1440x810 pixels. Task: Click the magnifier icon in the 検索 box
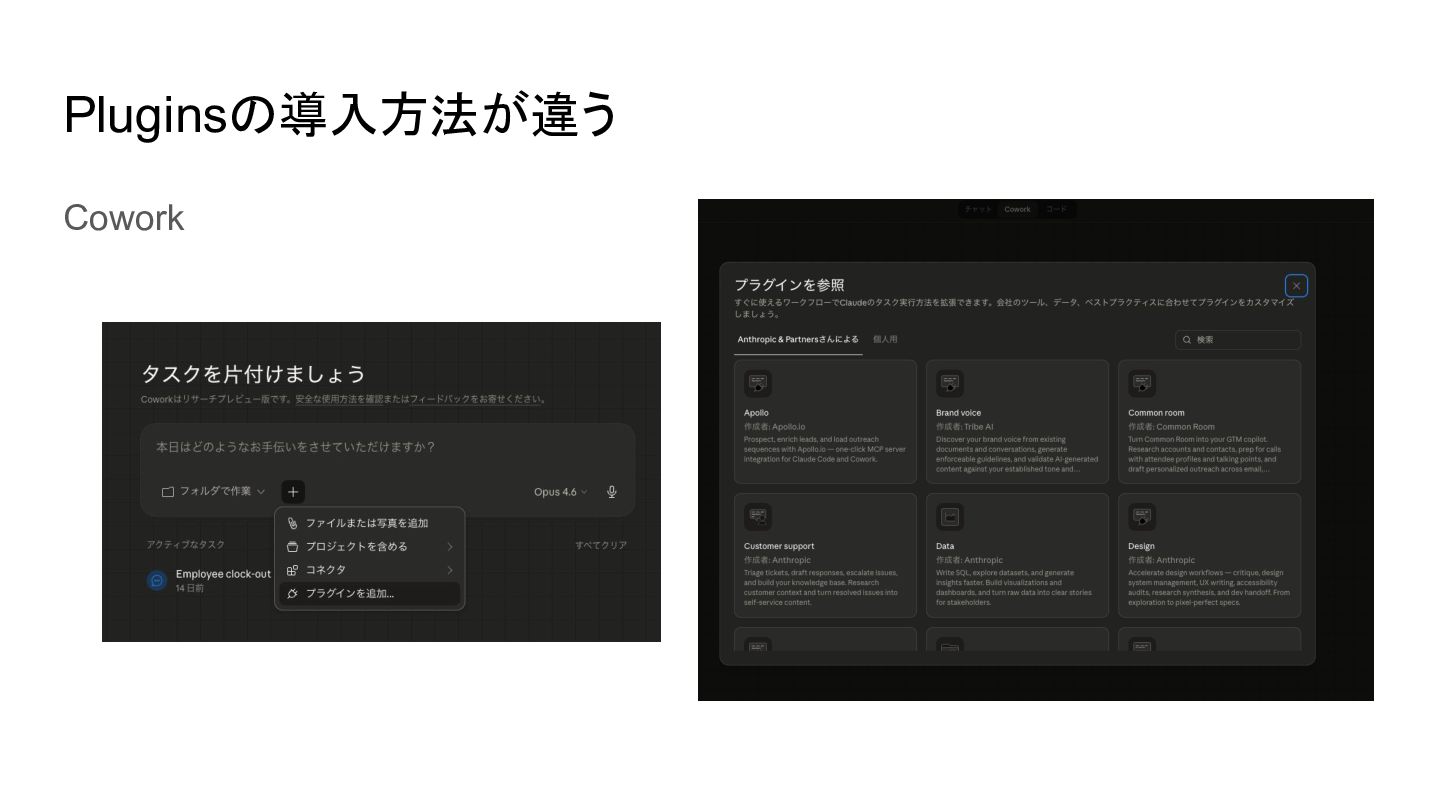pos(1187,340)
